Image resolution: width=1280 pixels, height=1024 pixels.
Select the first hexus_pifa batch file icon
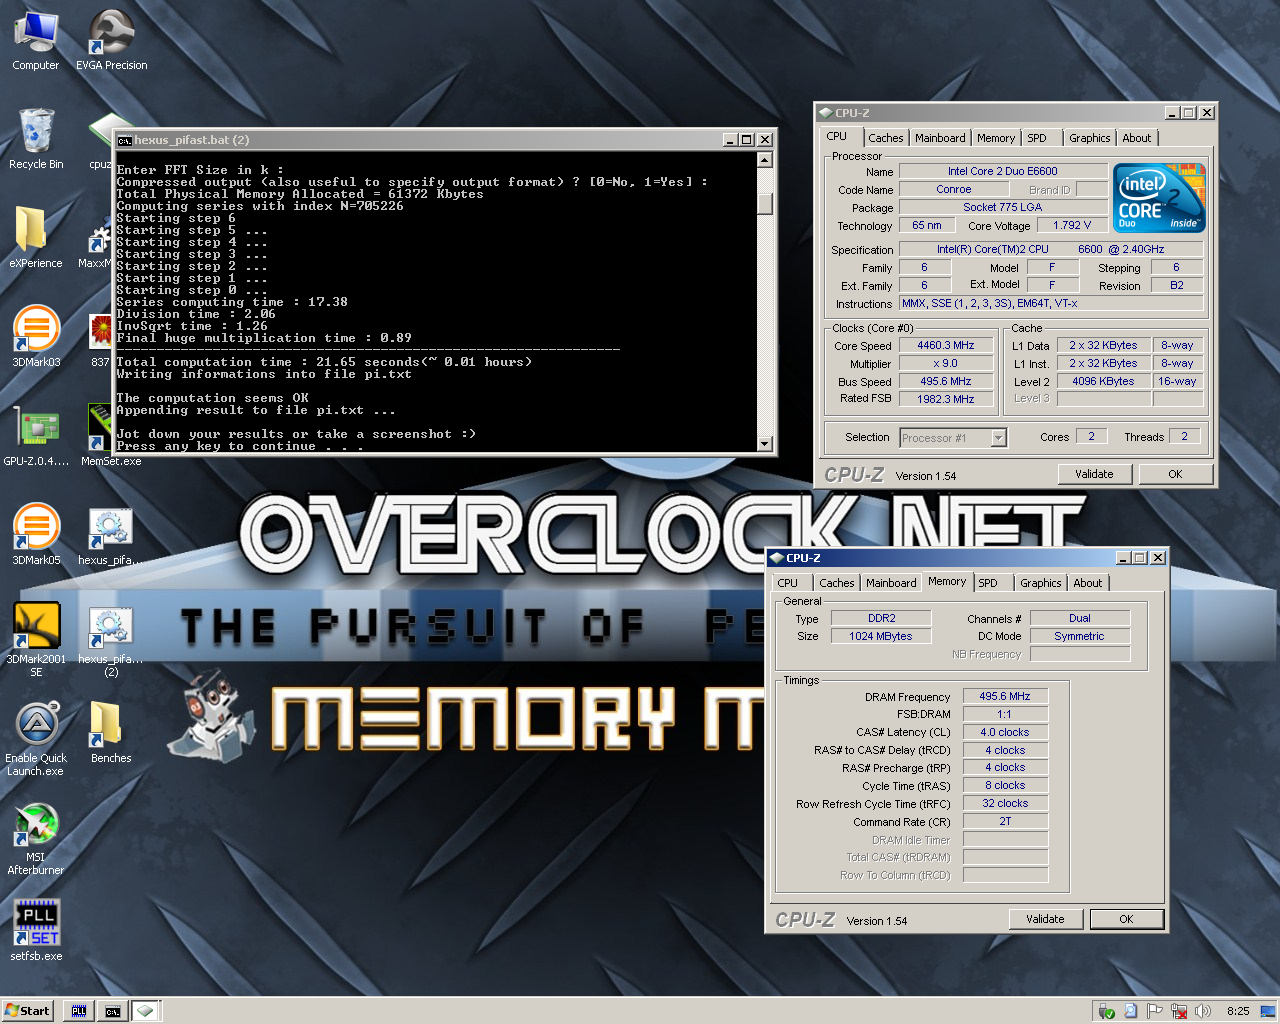(111, 534)
